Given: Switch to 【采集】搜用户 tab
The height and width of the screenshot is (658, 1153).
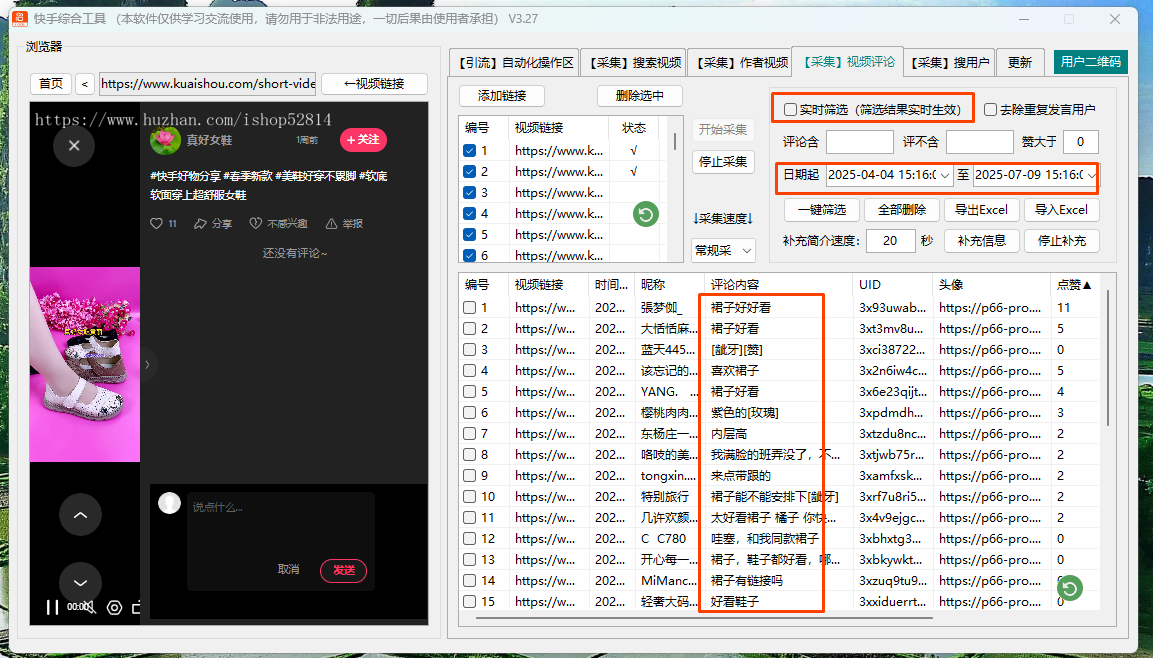Looking at the screenshot, I should point(950,62).
